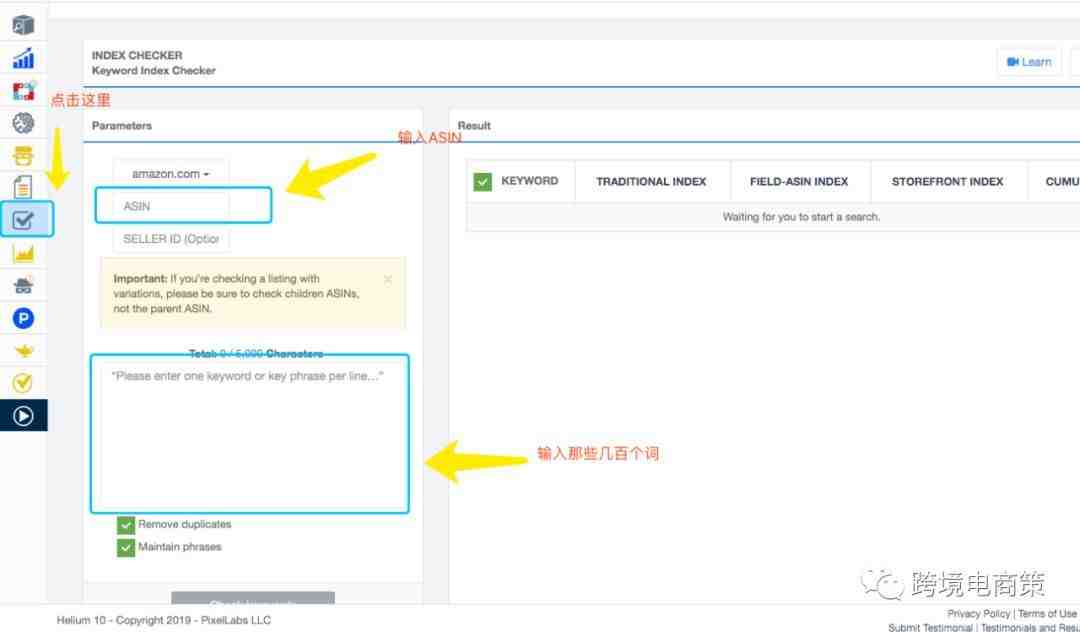Open the brain icon tool in sidebar

[23, 123]
